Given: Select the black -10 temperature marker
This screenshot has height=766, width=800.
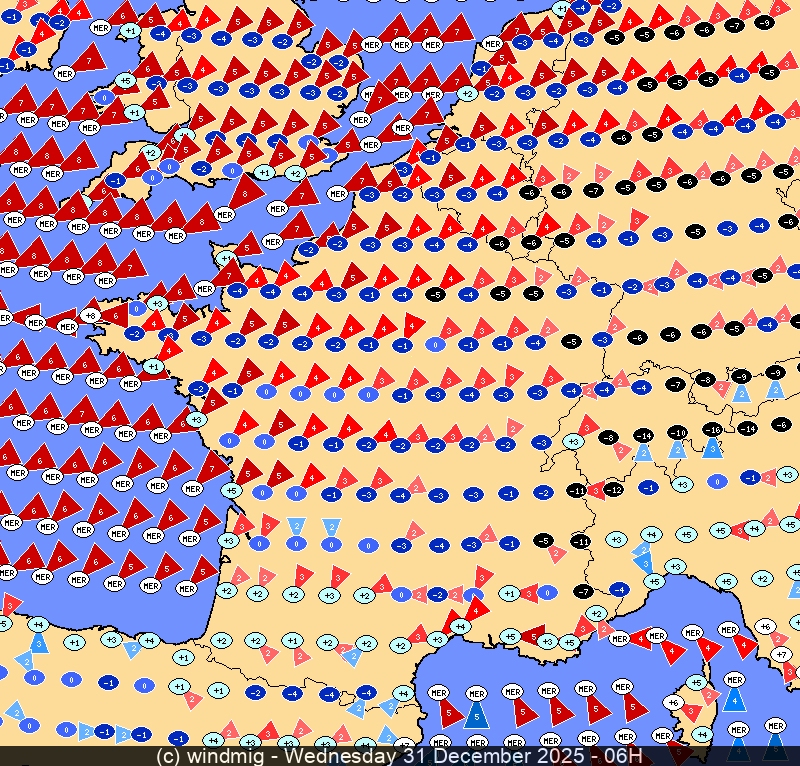Looking at the screenshot, I should pyautogui.click(x=677, y=432).
